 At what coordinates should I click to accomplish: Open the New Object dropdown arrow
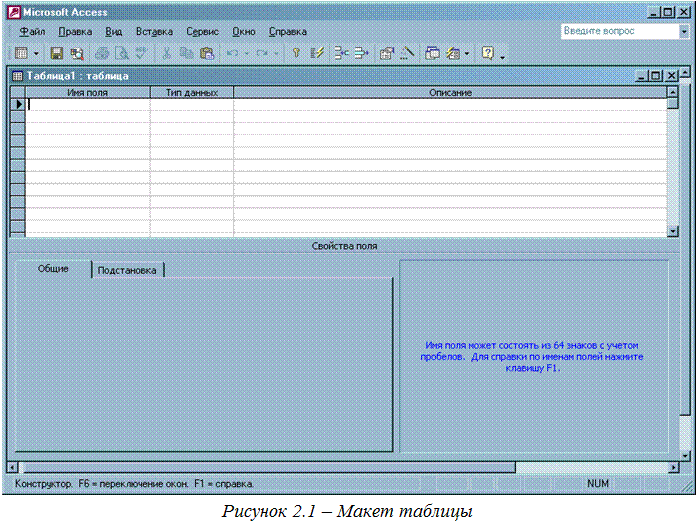467,54
